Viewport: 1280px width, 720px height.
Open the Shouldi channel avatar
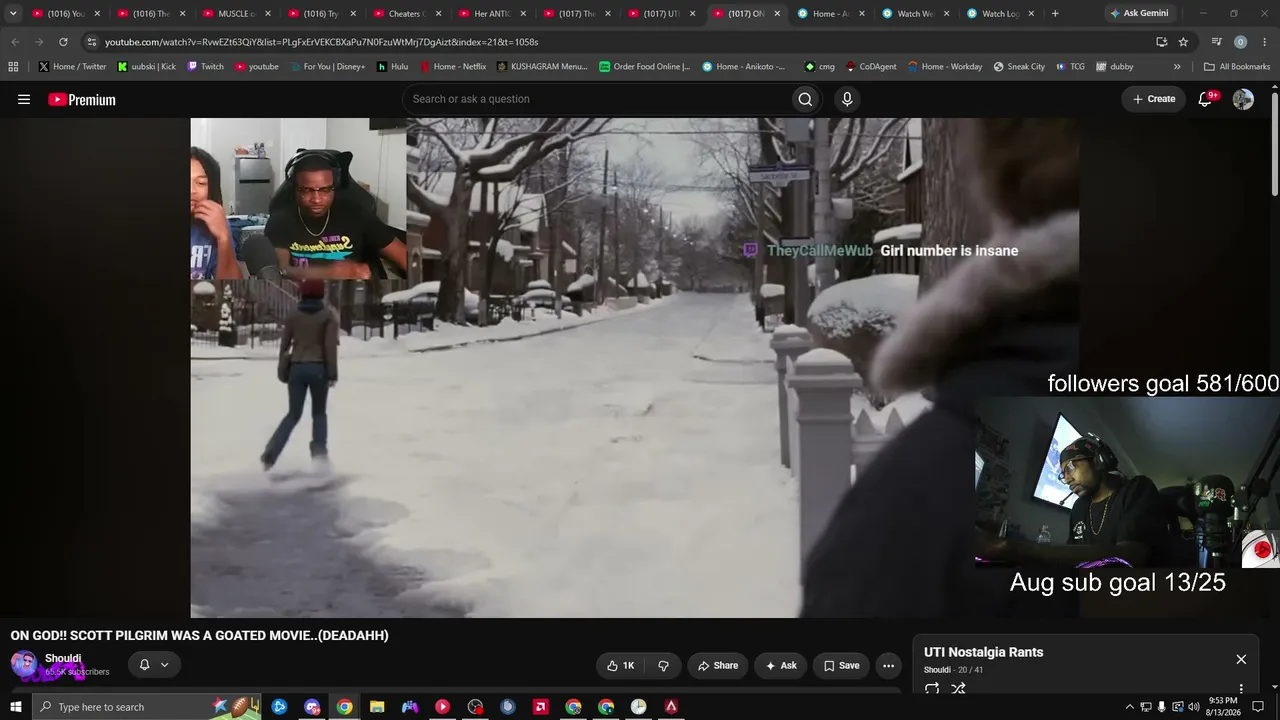click(x=24, y=664)
